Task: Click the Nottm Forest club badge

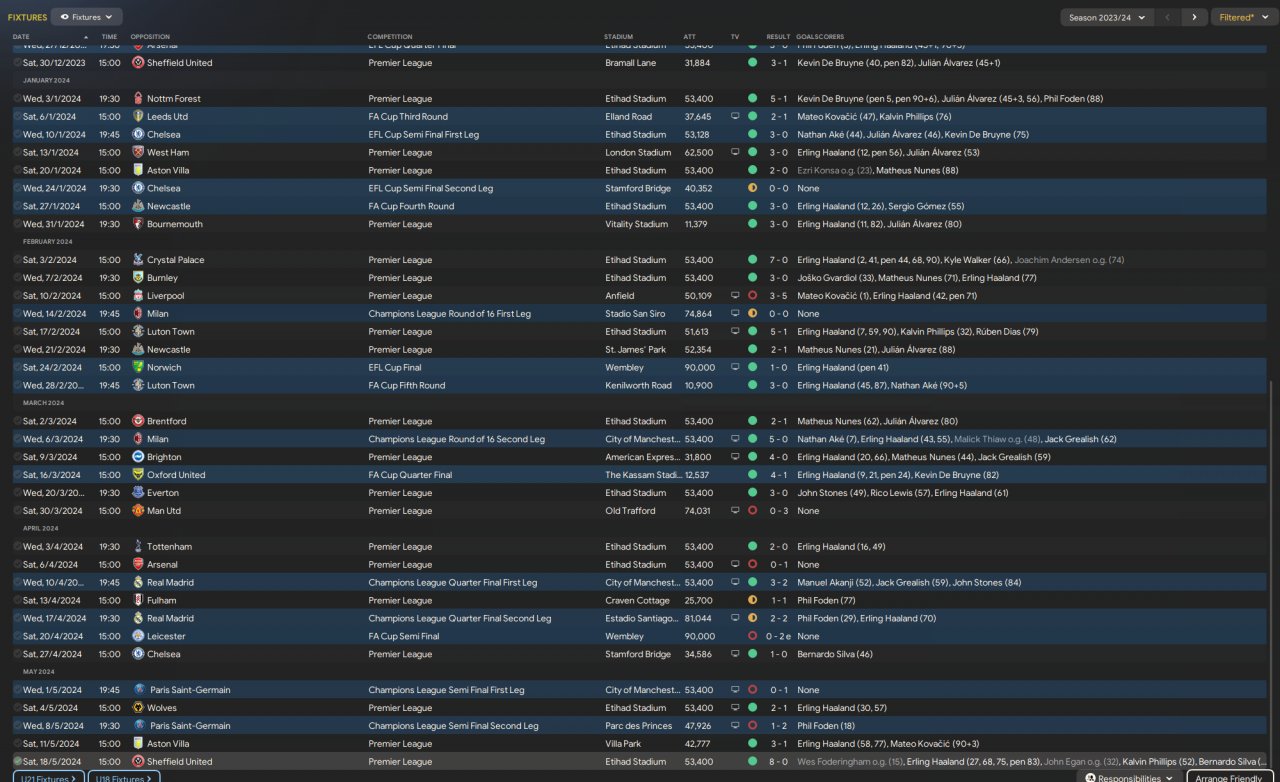Action: click(138, 99)
